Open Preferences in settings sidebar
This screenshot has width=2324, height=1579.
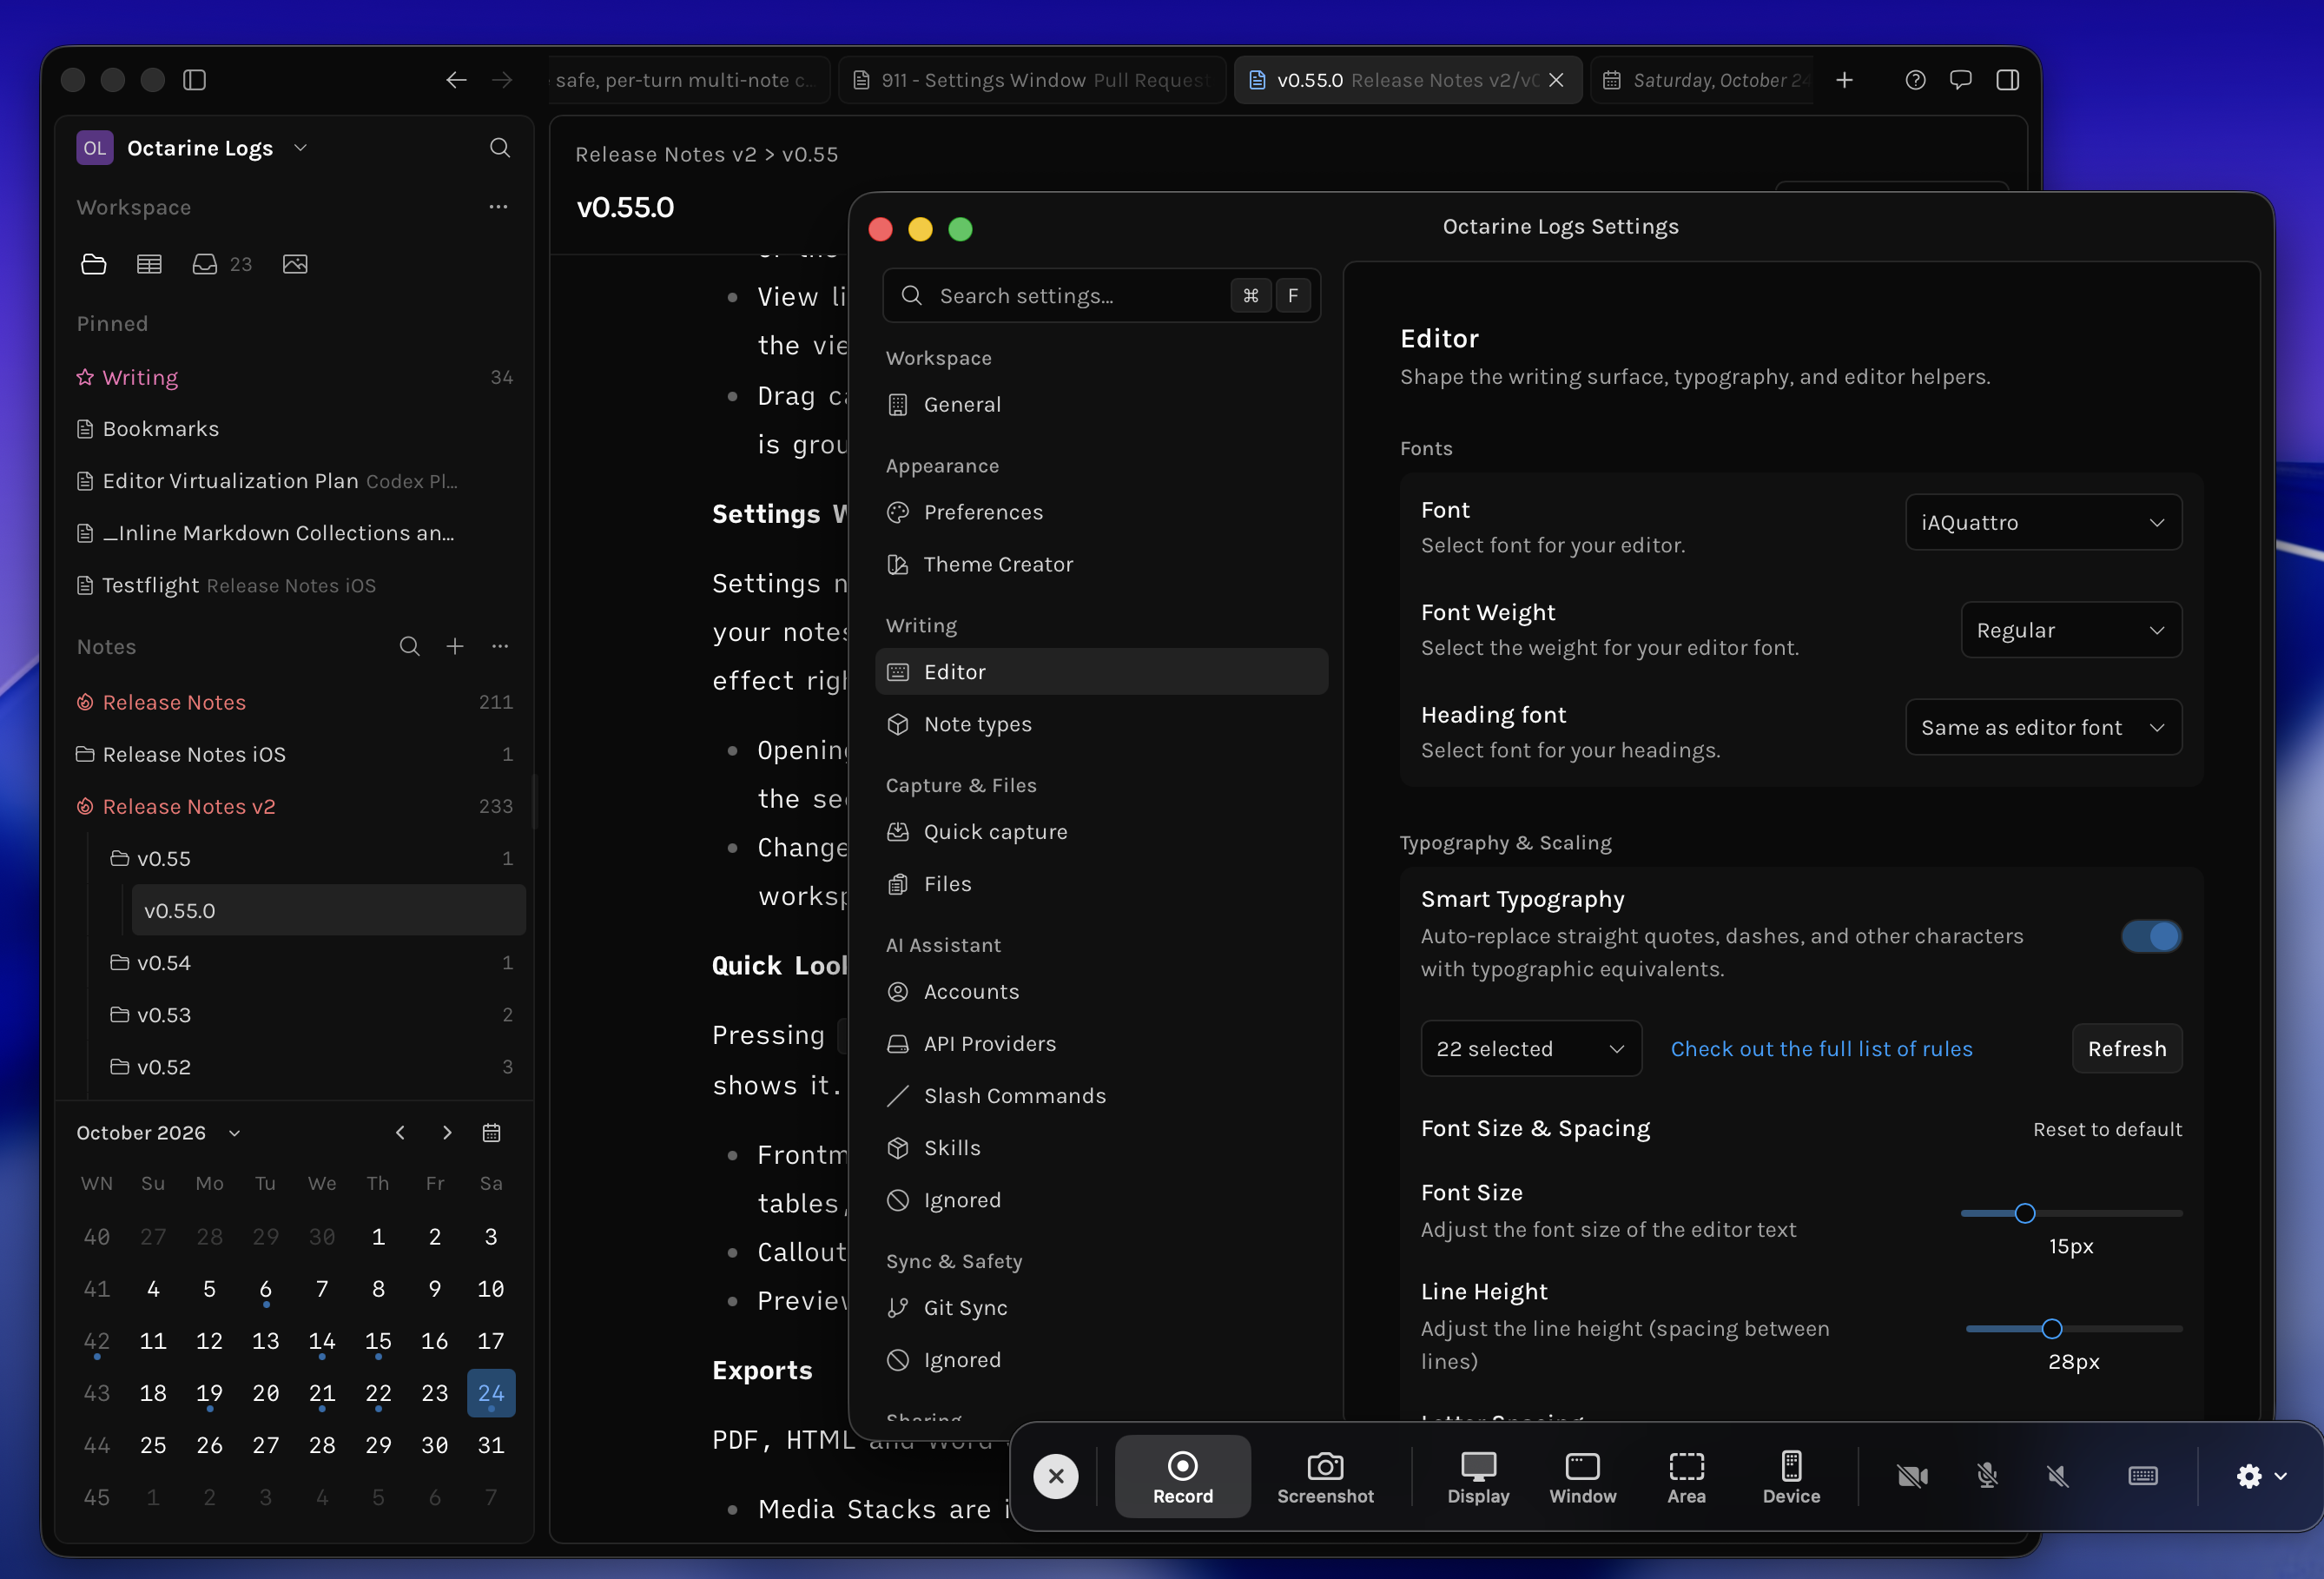click(x=1101, y=512)
